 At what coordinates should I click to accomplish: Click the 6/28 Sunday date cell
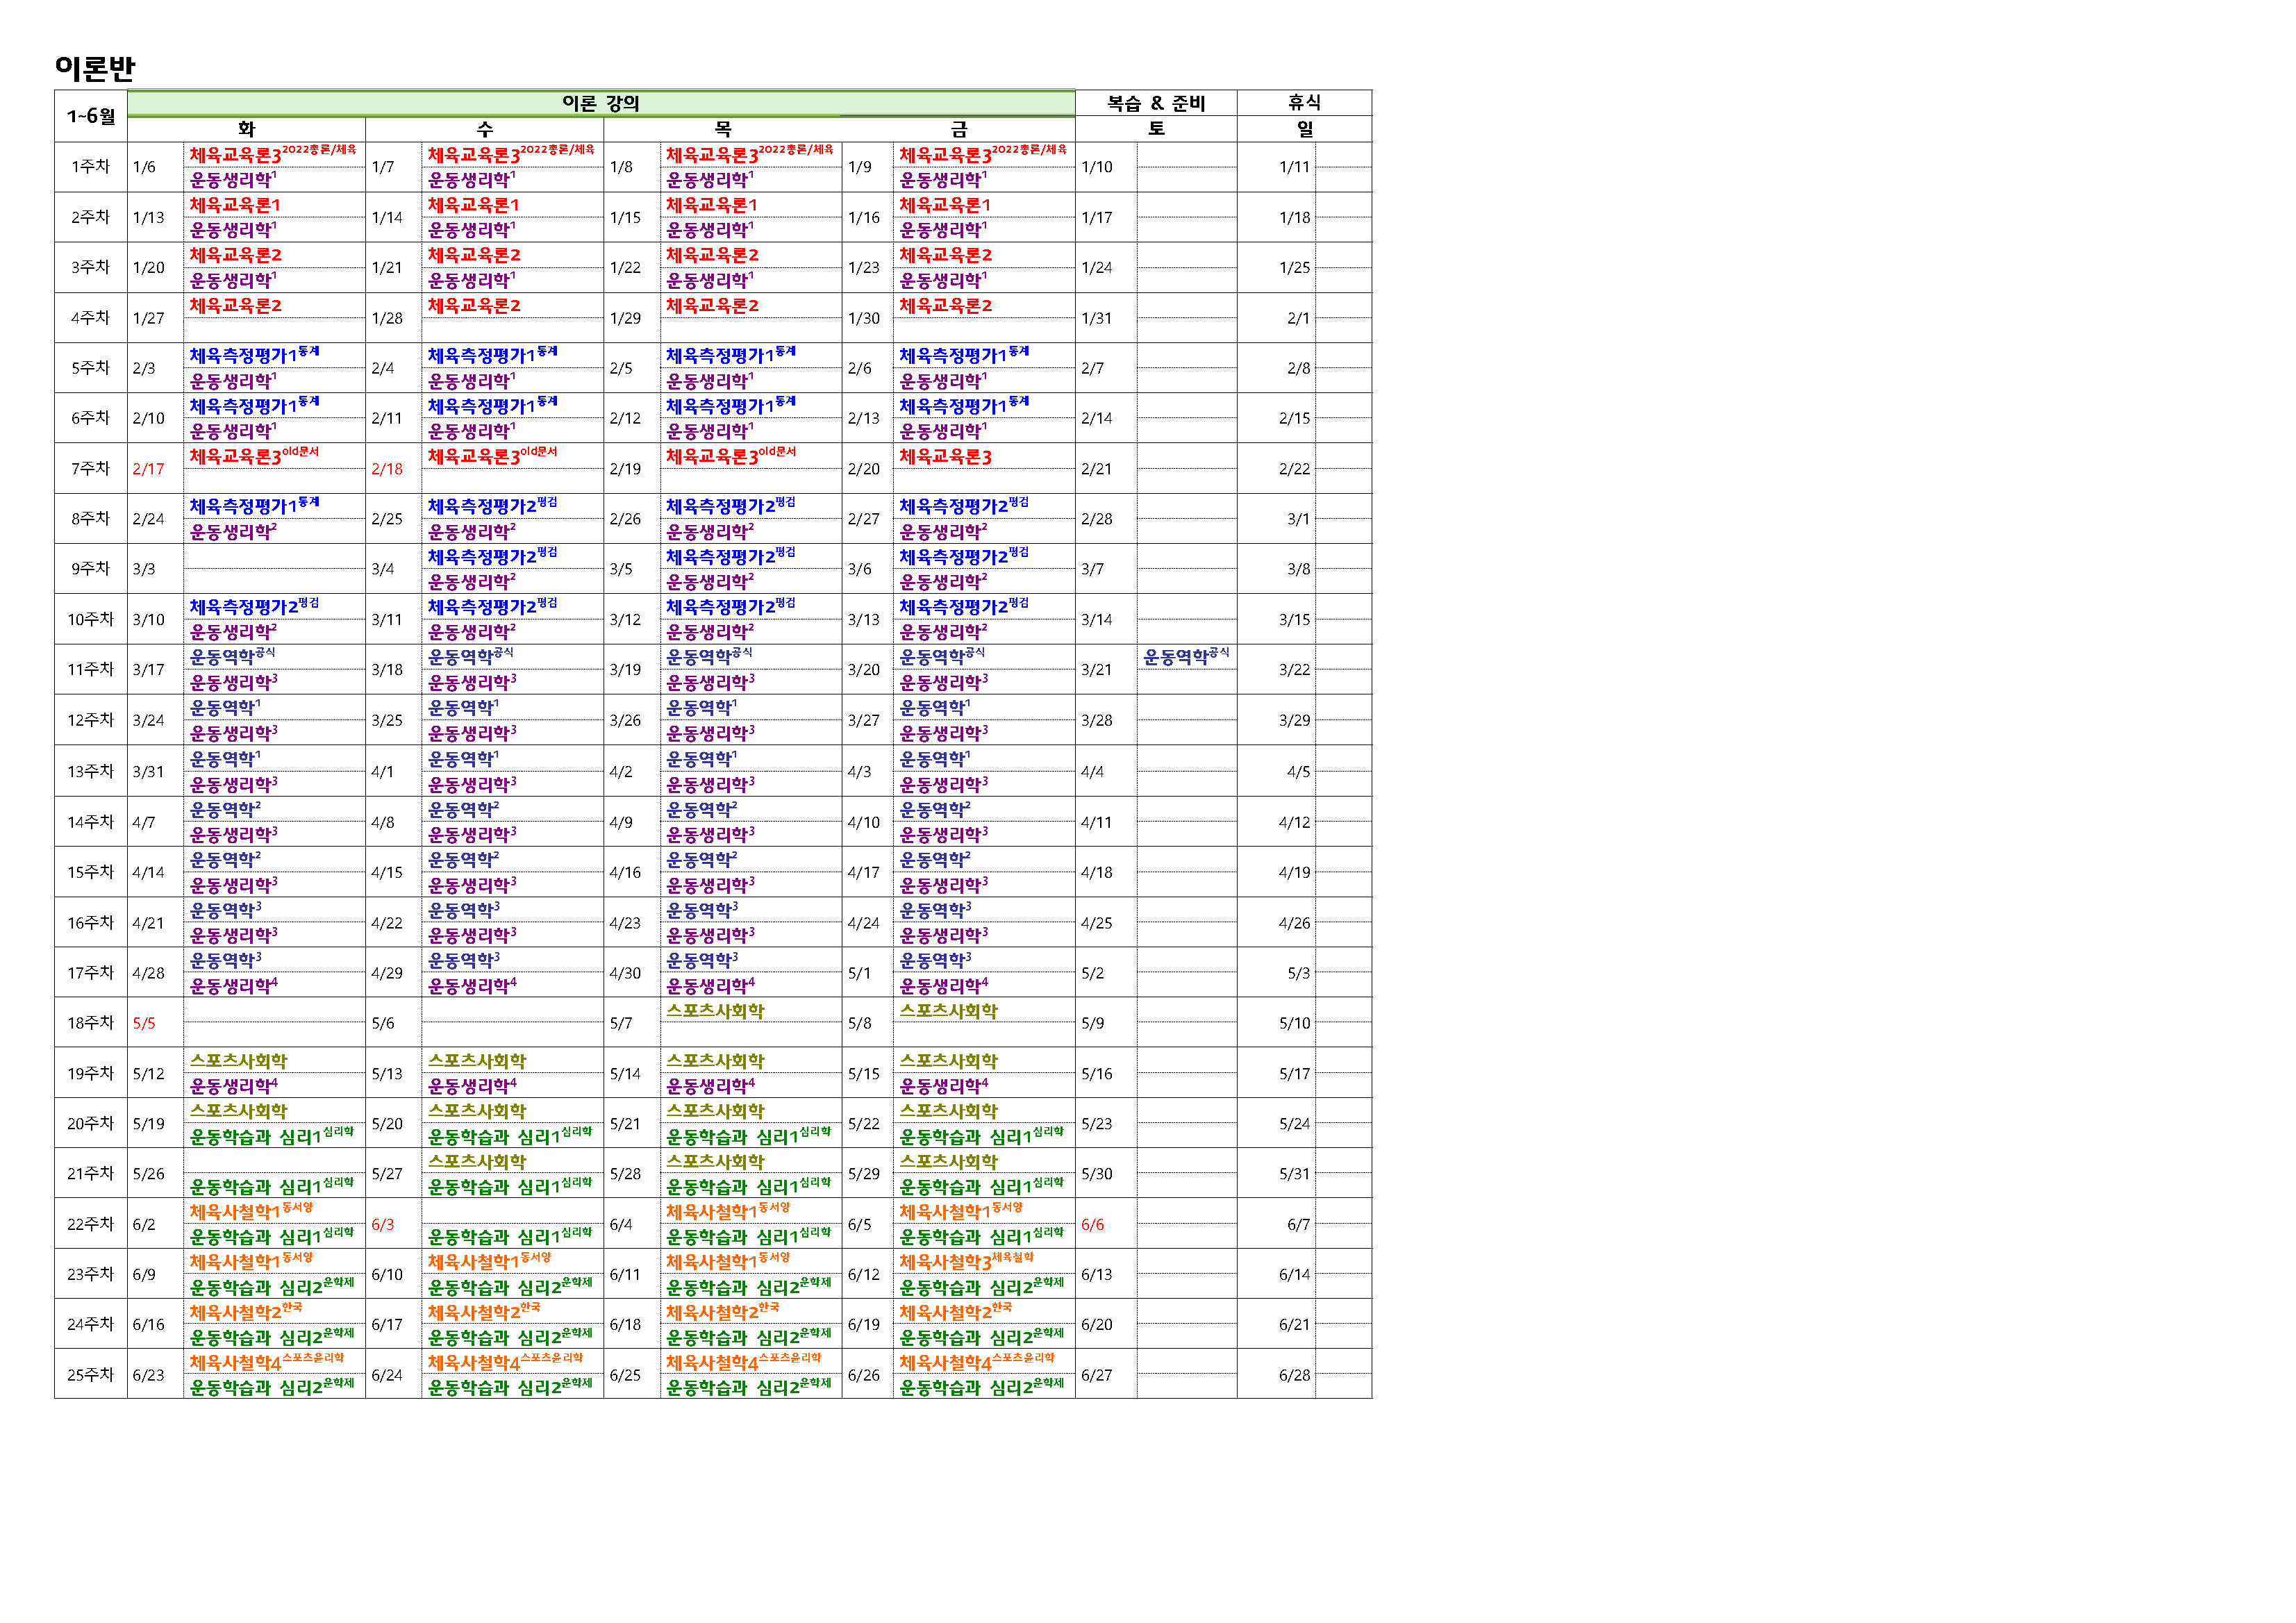pyautogui.click(x=1294, y=1376)
